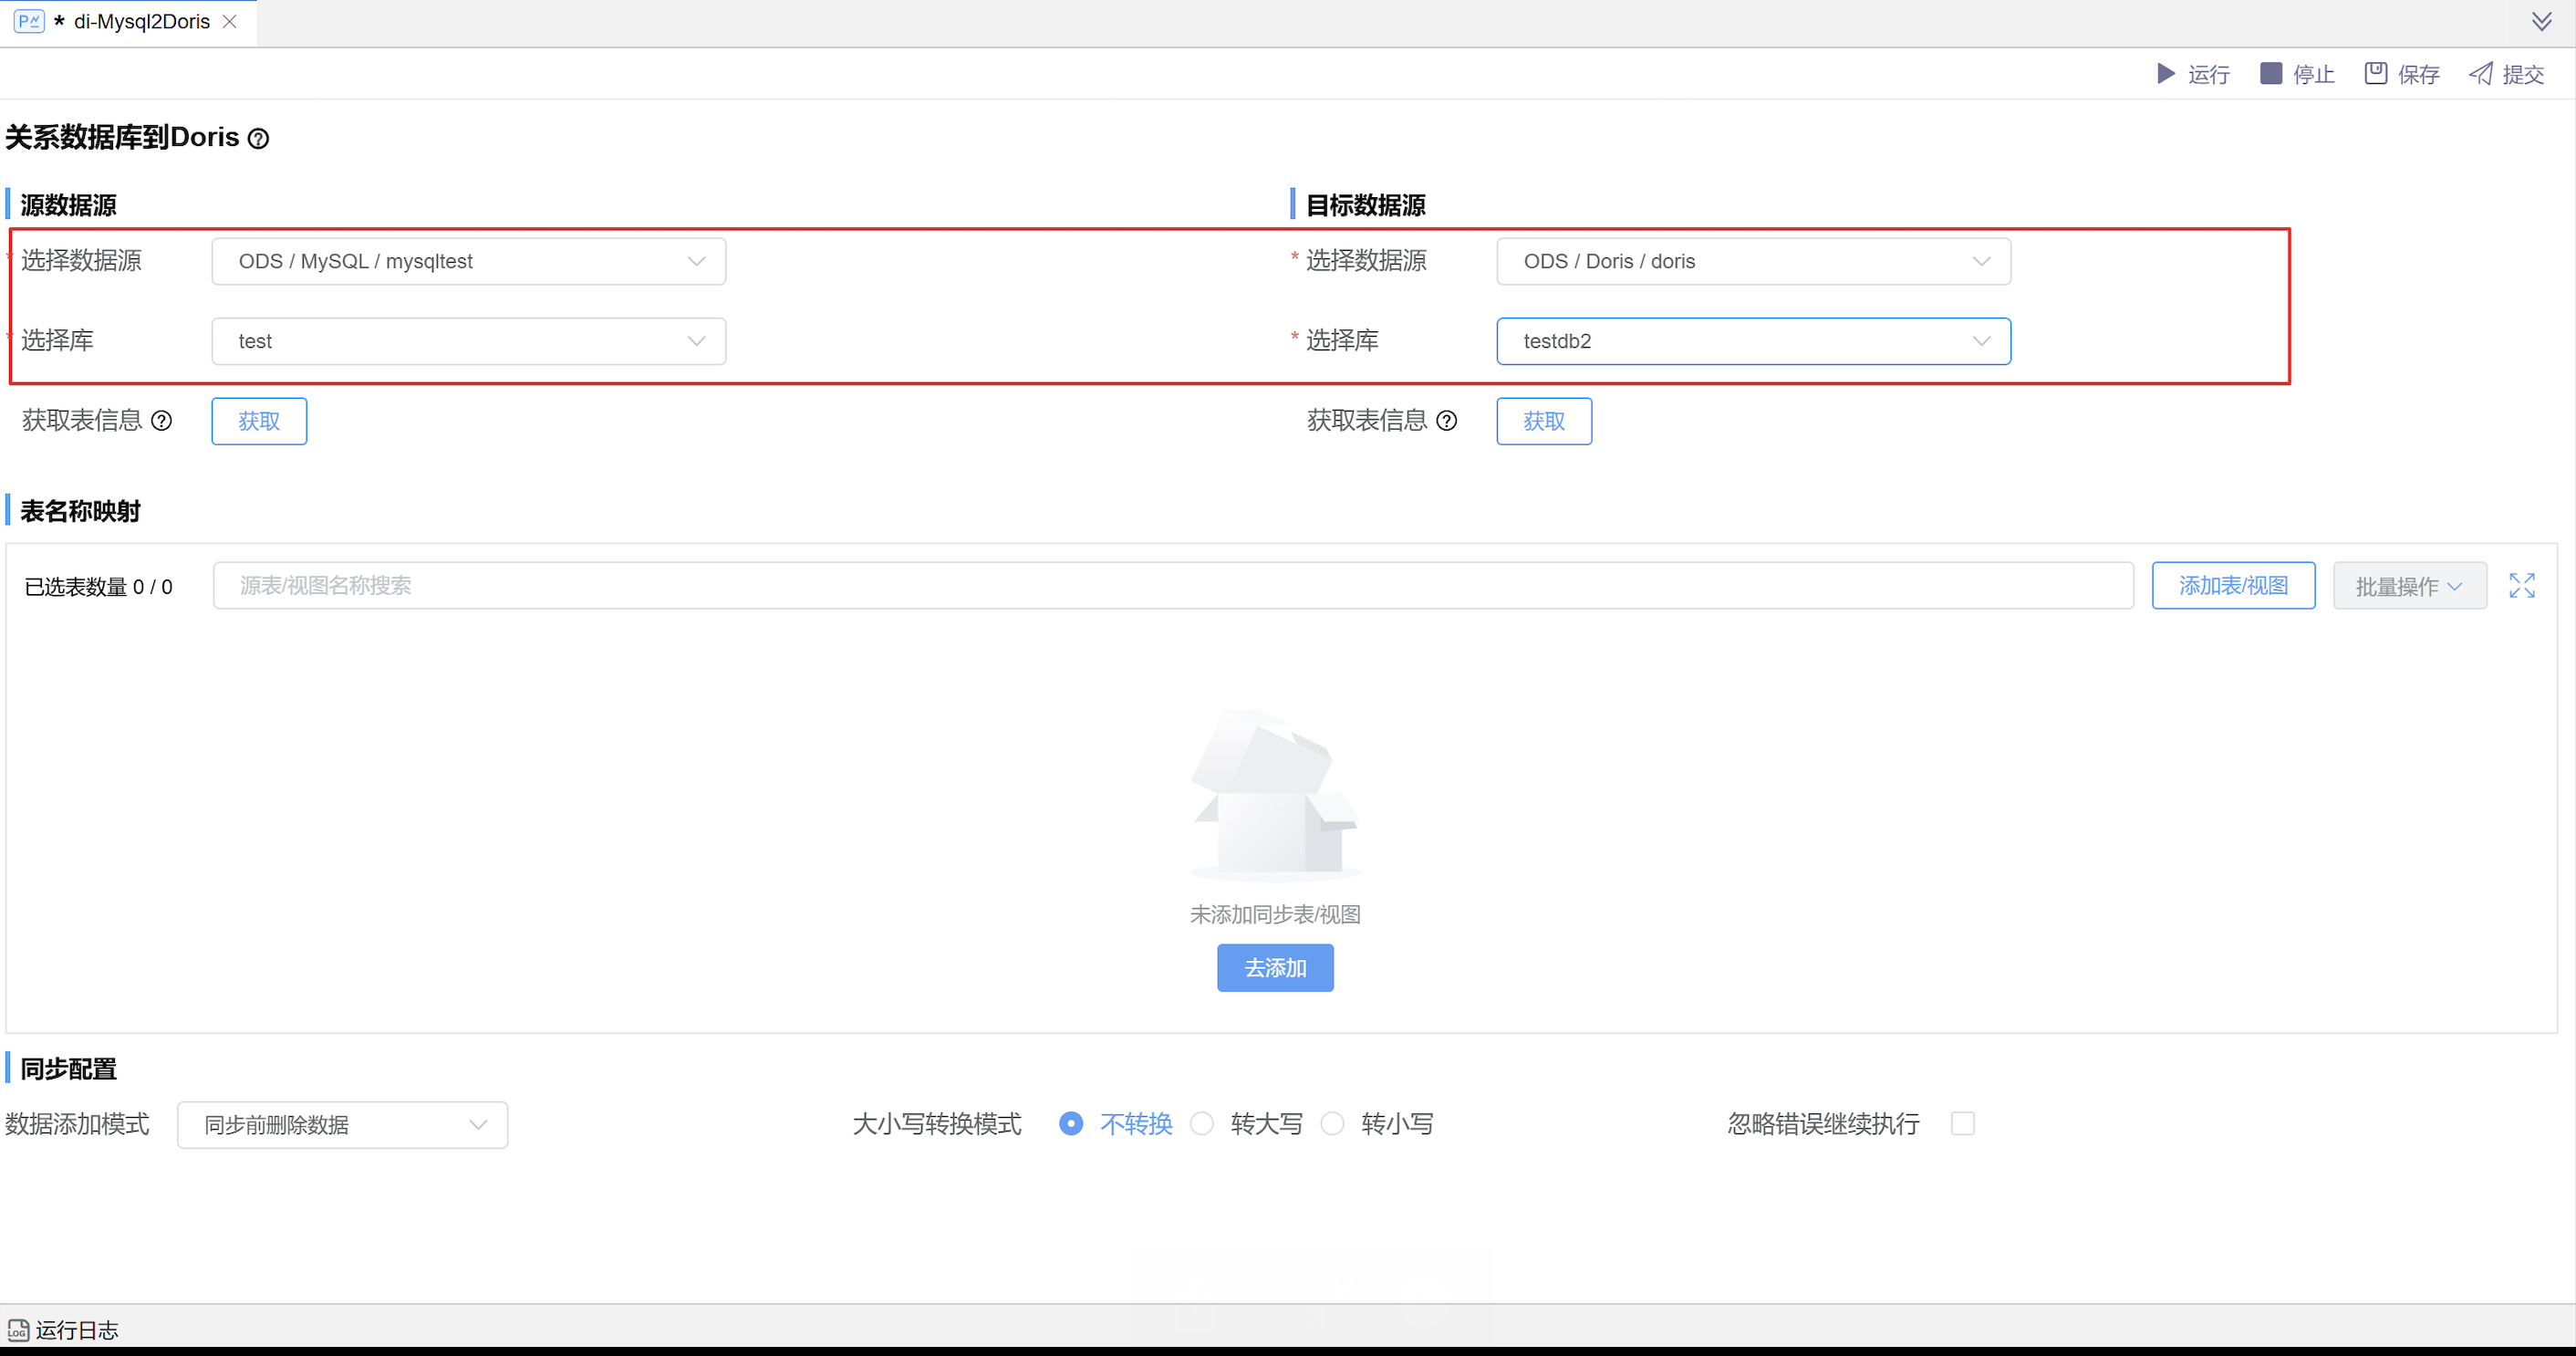Open the 运行日志 log panel icon

pyautogui.click(x=18, y=1330)
